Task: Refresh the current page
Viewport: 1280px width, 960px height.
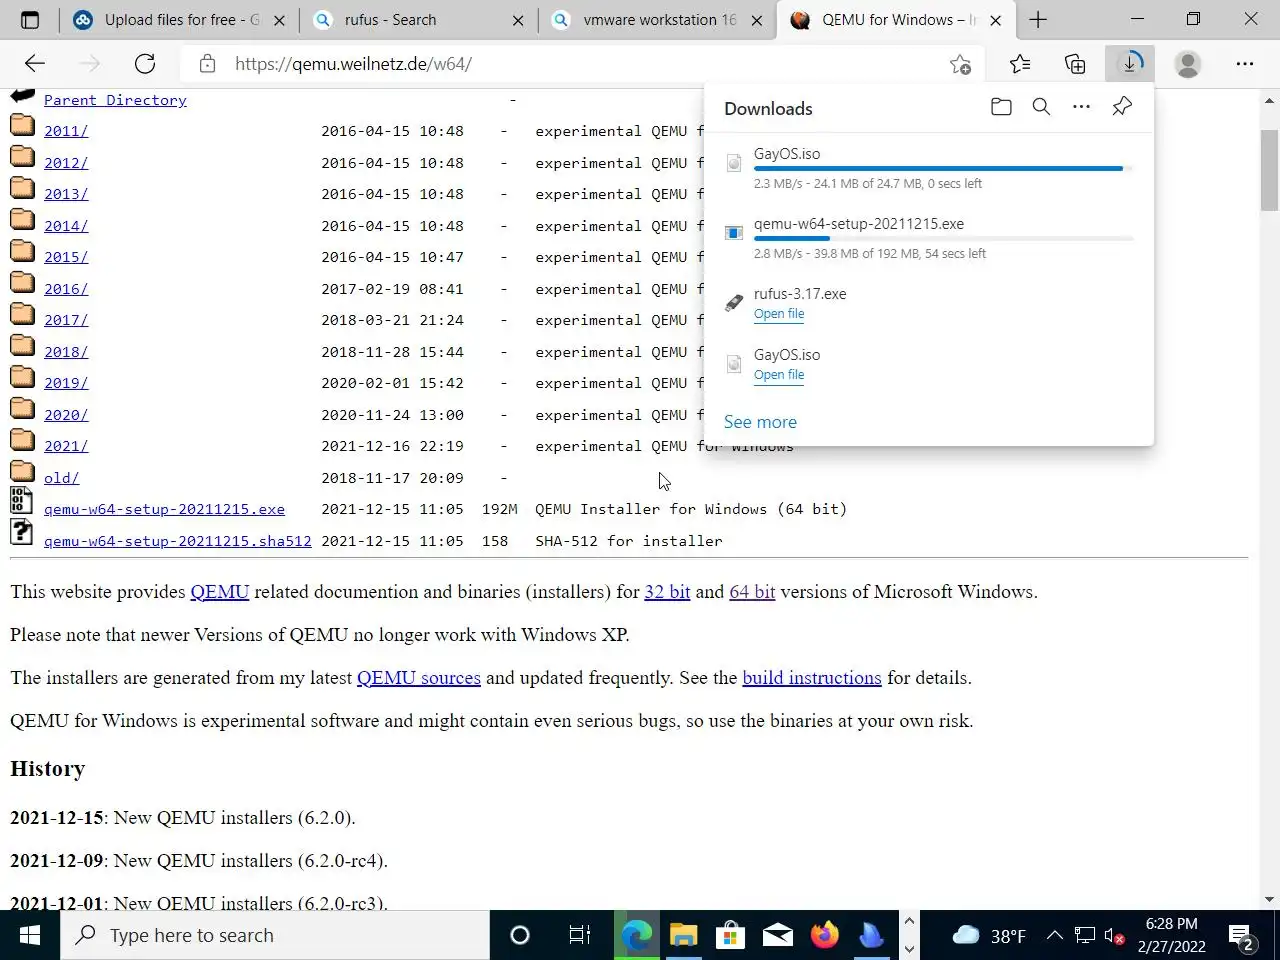Action: tap(145, 64)
